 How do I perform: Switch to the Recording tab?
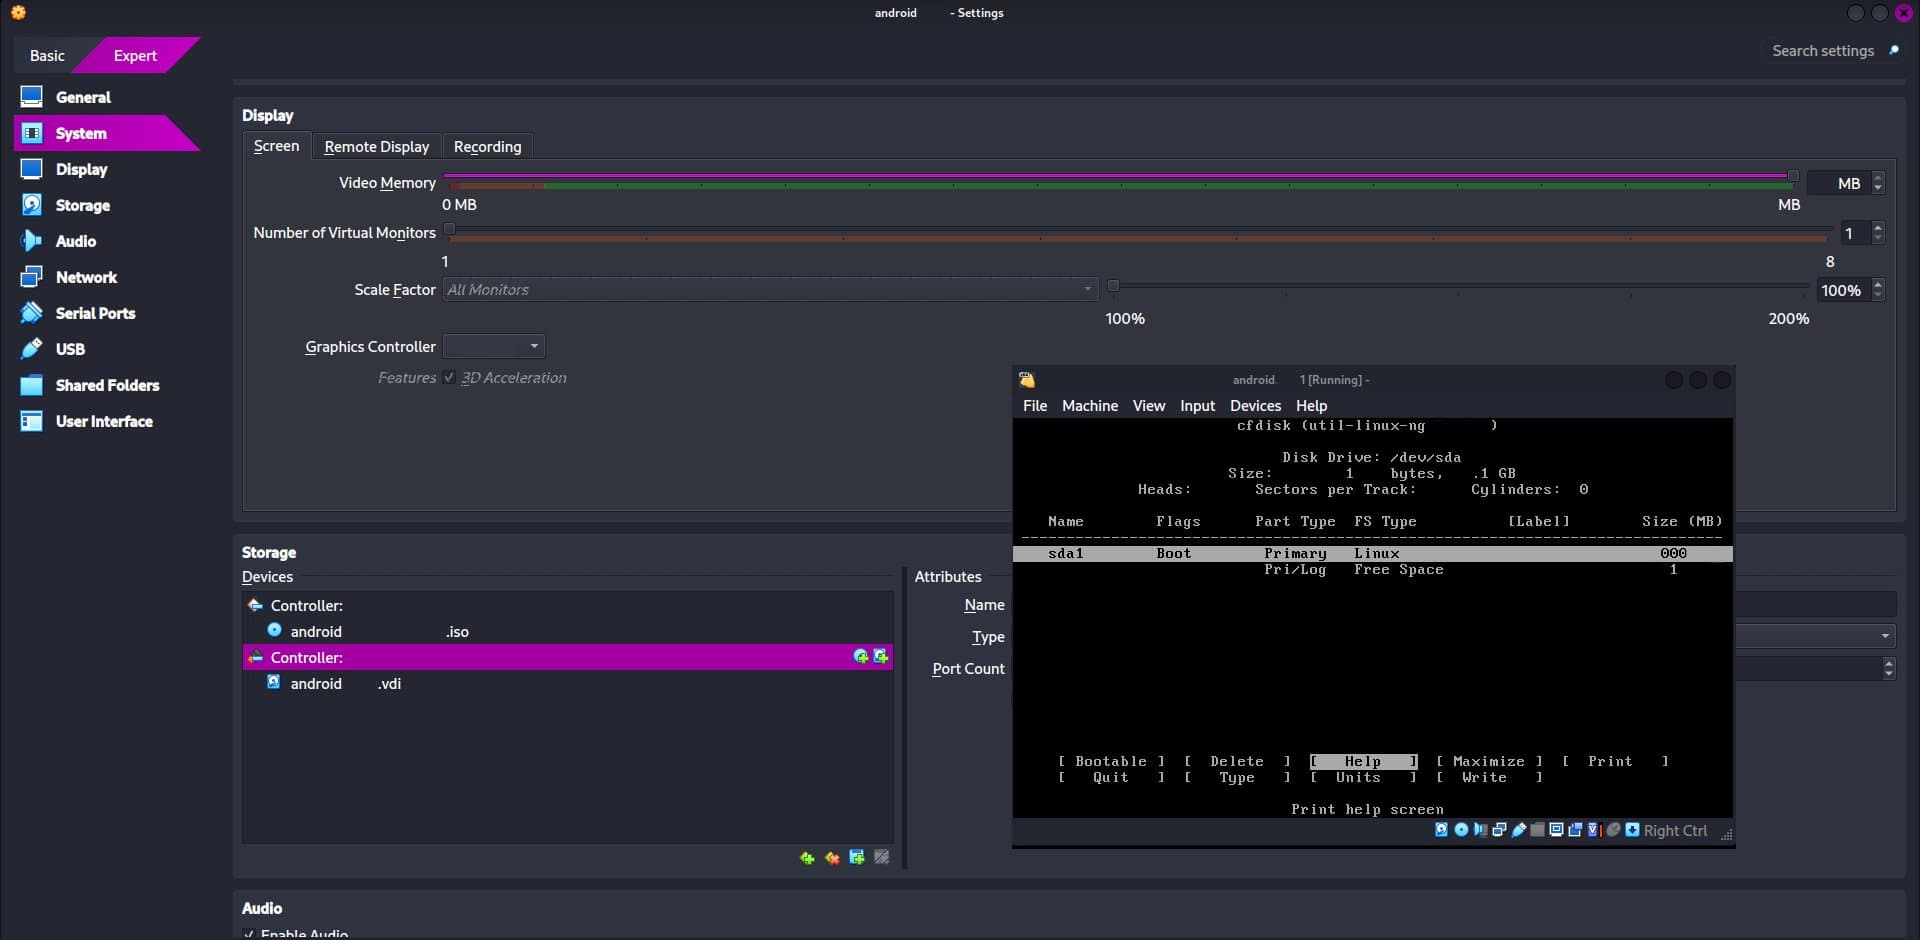click(487, 146)
